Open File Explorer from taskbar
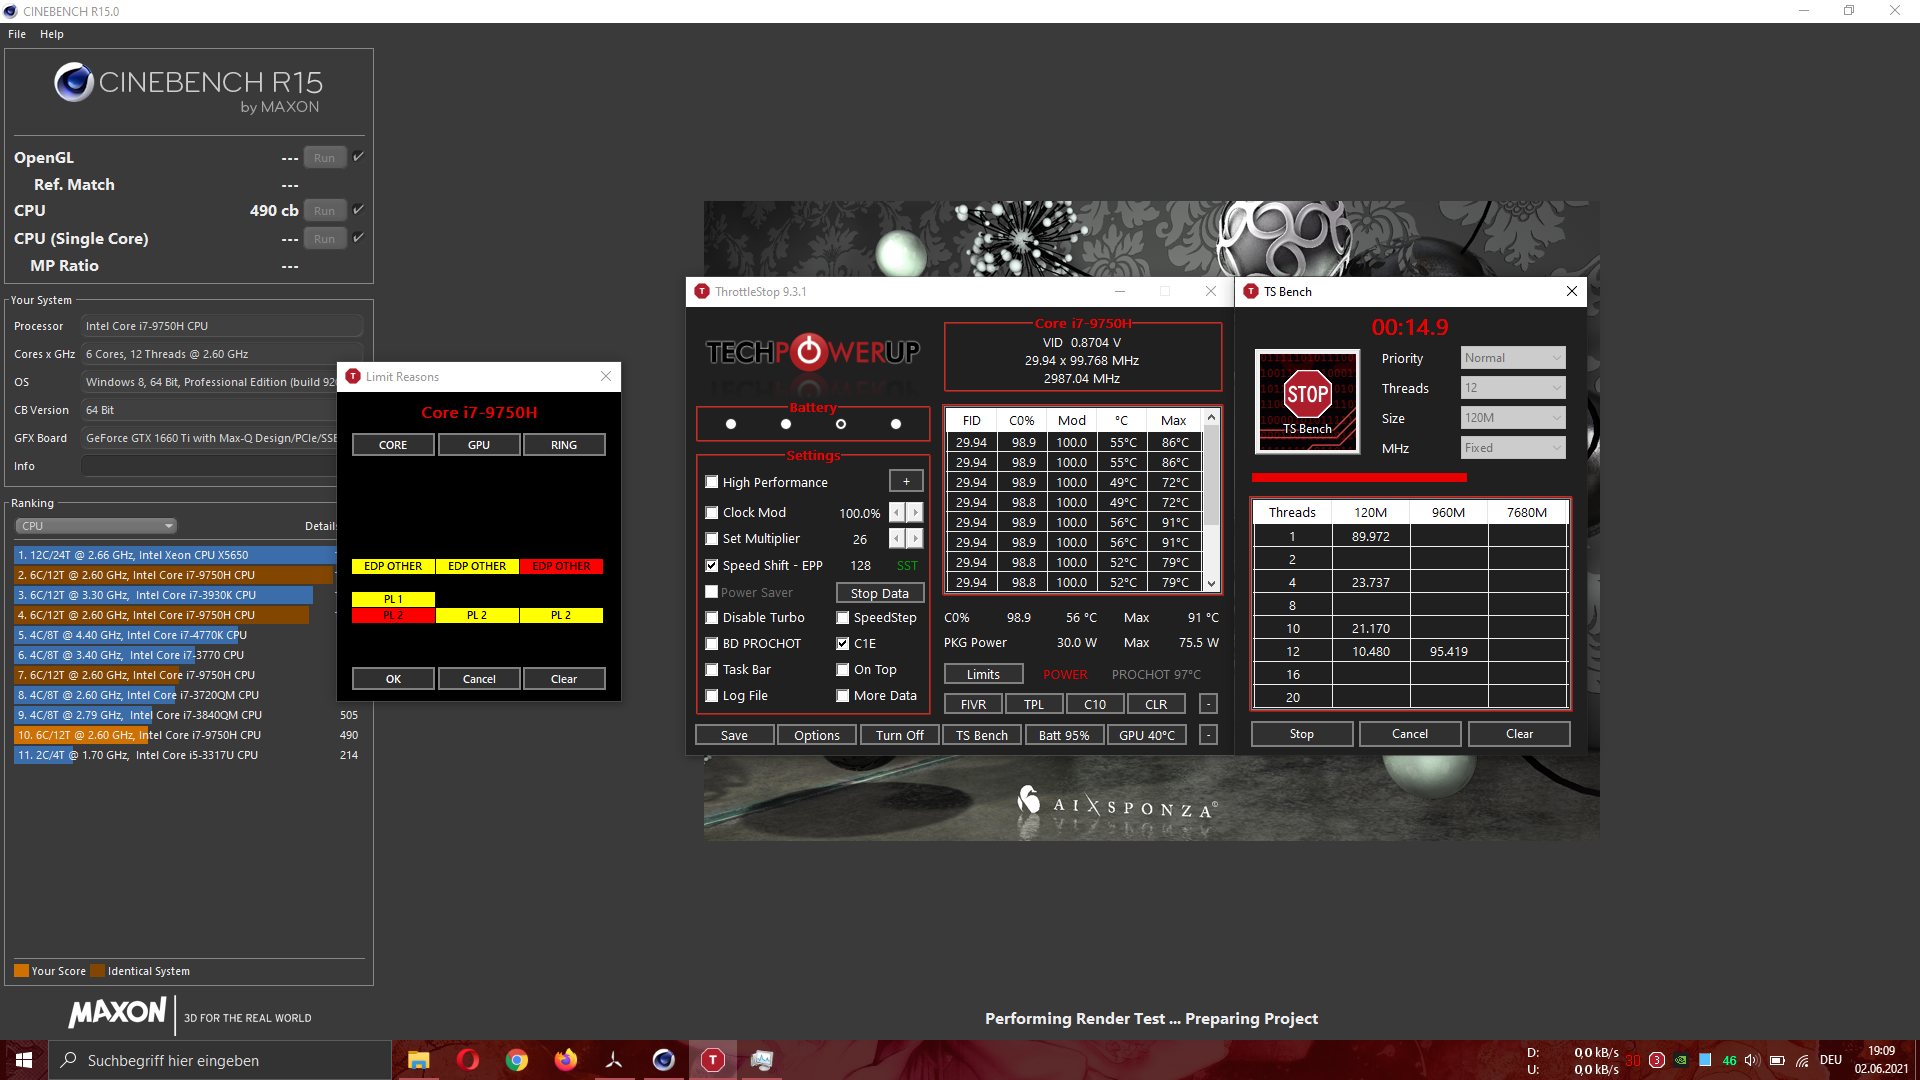This screenshot has height=1080, width=1920. click(418, 1060)
